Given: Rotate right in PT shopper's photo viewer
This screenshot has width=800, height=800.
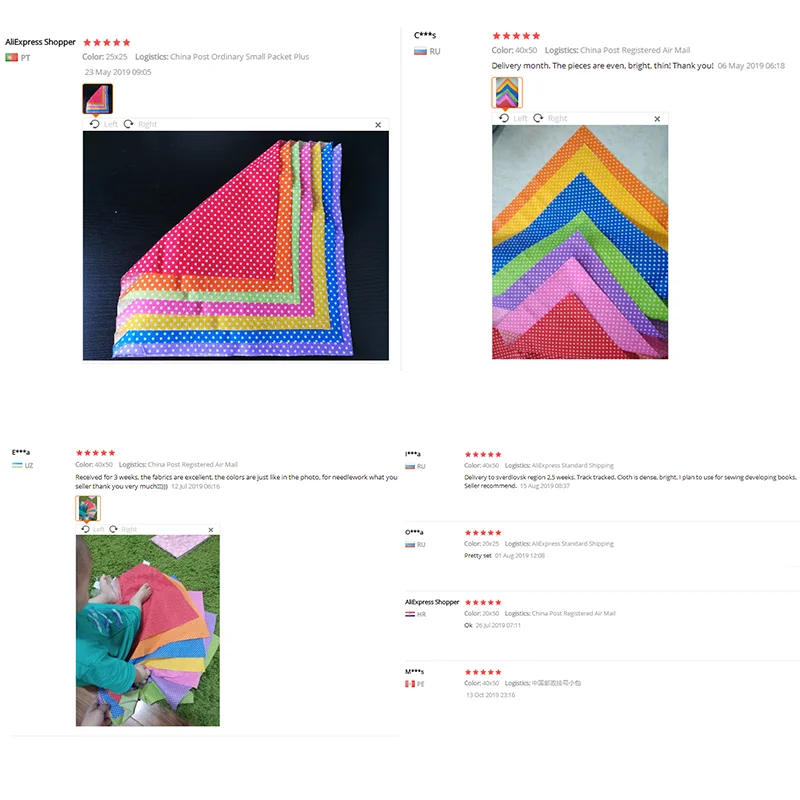Looking at the screenshot, I should point(140,124).
